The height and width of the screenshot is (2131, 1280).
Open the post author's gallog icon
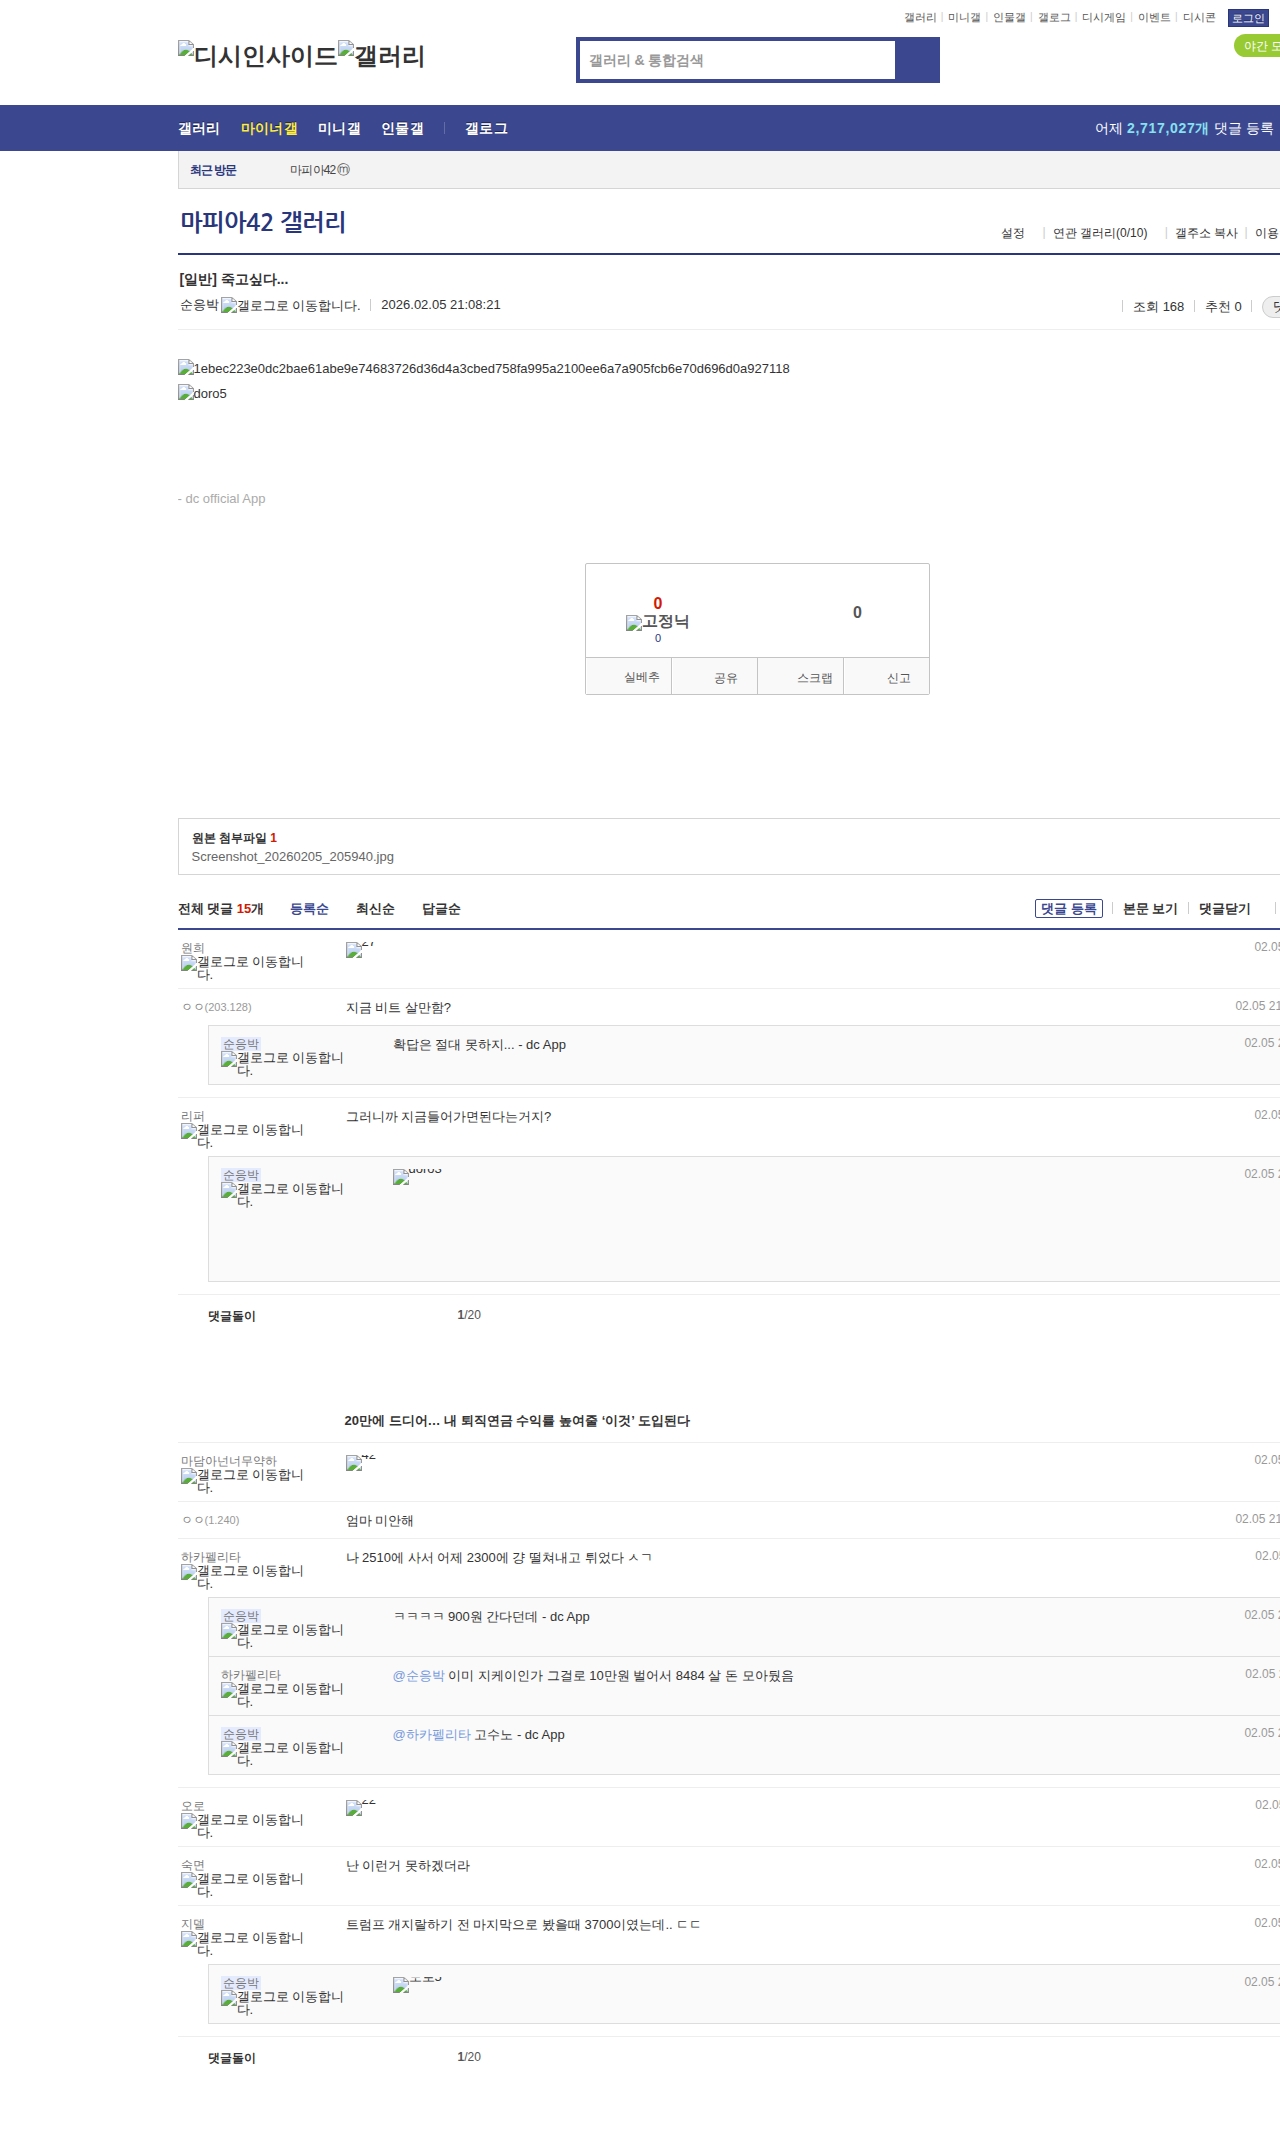290,306
